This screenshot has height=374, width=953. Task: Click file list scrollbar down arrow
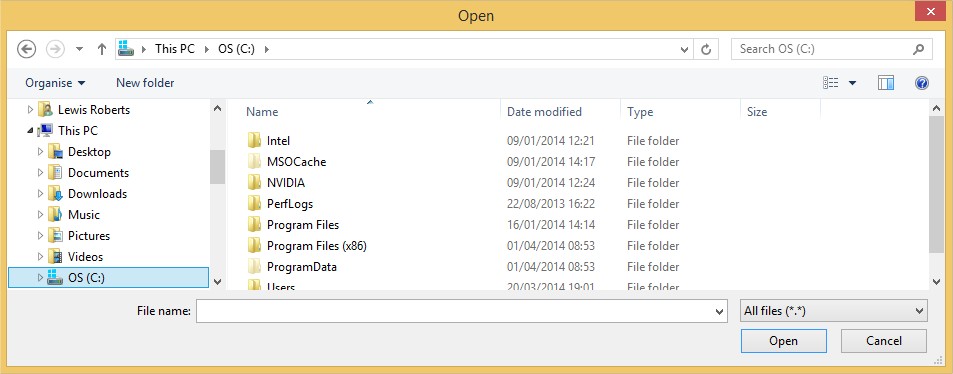tap(937, 281)
